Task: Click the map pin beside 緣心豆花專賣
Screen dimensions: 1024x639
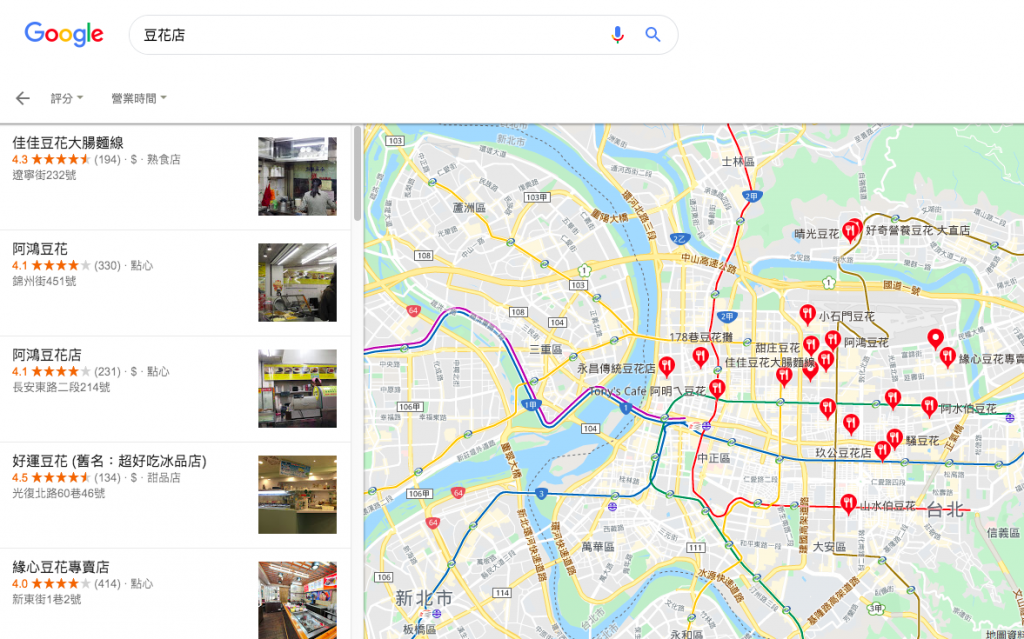Action: [x=948, y=357]
